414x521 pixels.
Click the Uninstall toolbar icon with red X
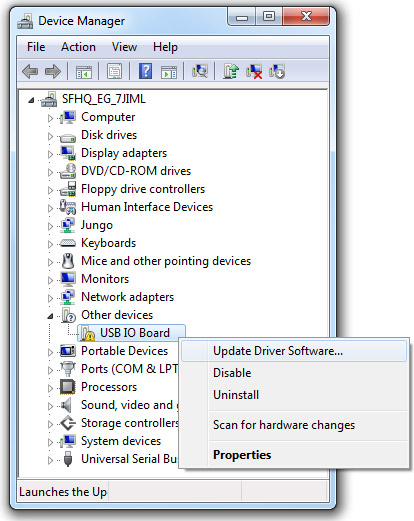[254, 71]
